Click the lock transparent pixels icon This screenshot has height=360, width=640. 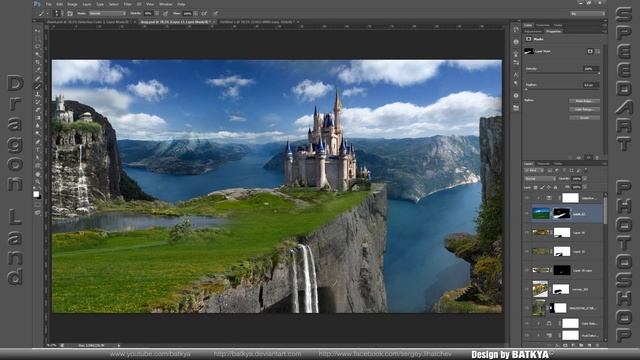(536, 187)
